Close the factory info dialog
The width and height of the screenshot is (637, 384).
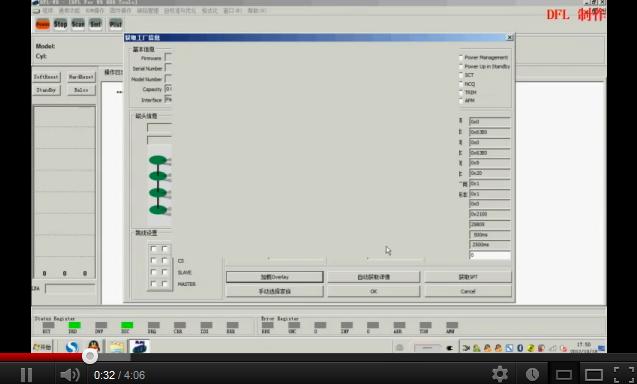click(x=510, y=37)
